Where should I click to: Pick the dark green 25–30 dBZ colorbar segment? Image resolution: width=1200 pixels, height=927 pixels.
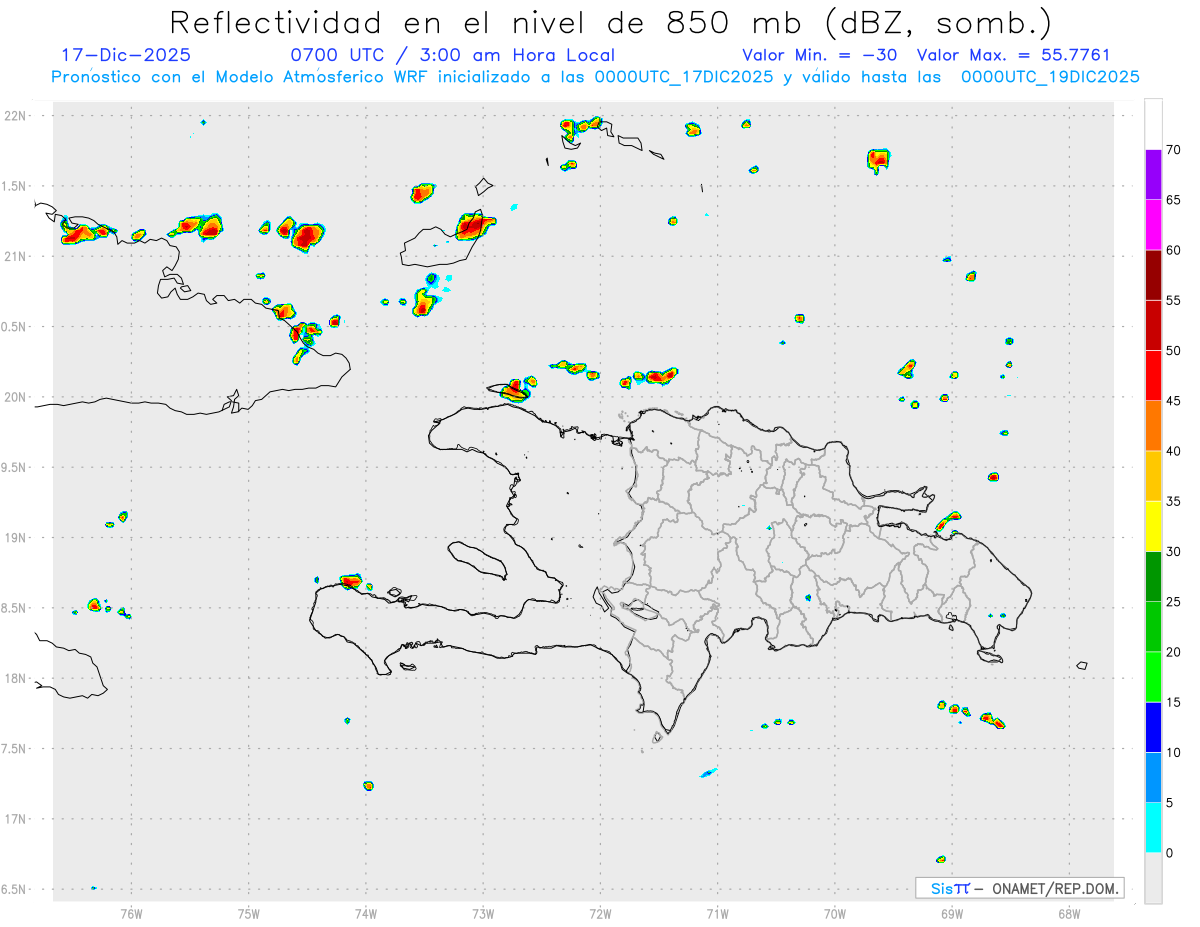1153,577
